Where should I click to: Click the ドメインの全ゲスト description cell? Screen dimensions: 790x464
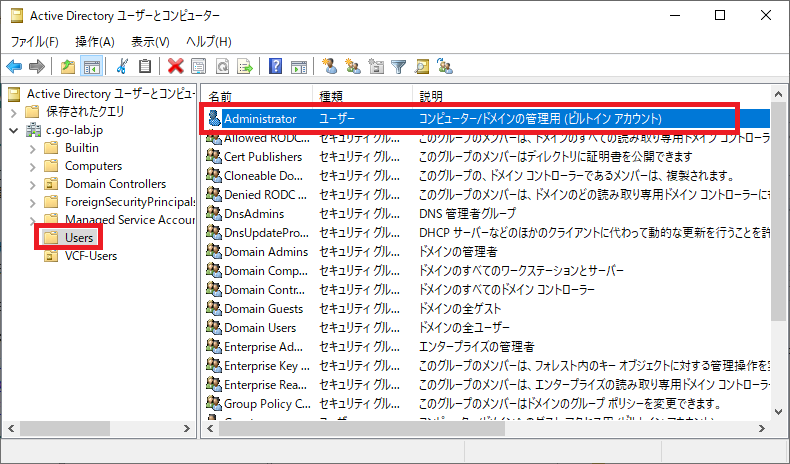pos(460,309)
